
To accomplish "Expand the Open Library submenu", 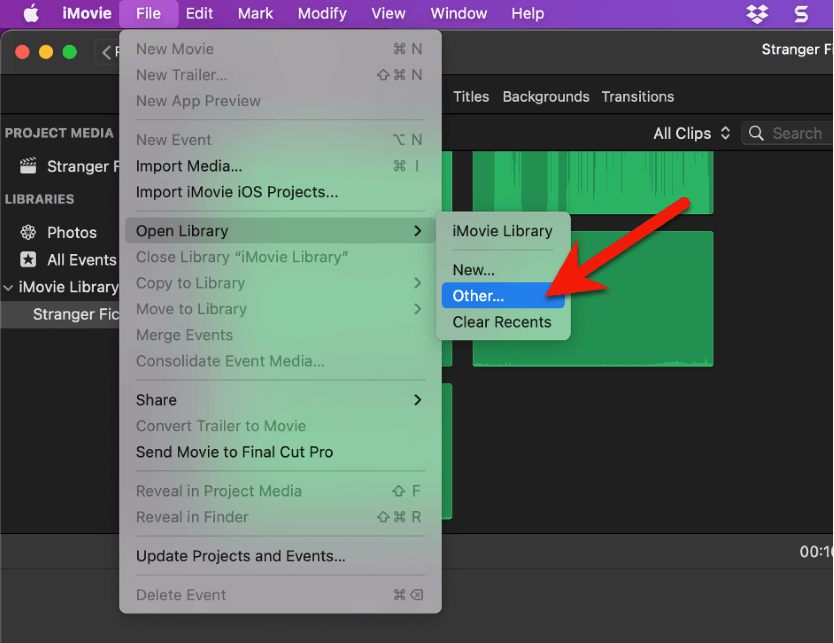I will (280, 231).
